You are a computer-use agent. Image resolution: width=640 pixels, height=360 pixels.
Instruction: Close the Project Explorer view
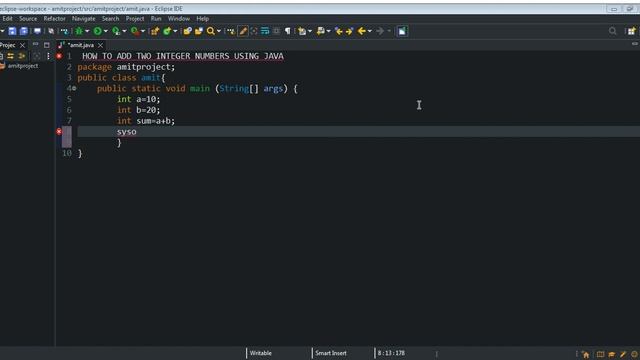point(22,45)
